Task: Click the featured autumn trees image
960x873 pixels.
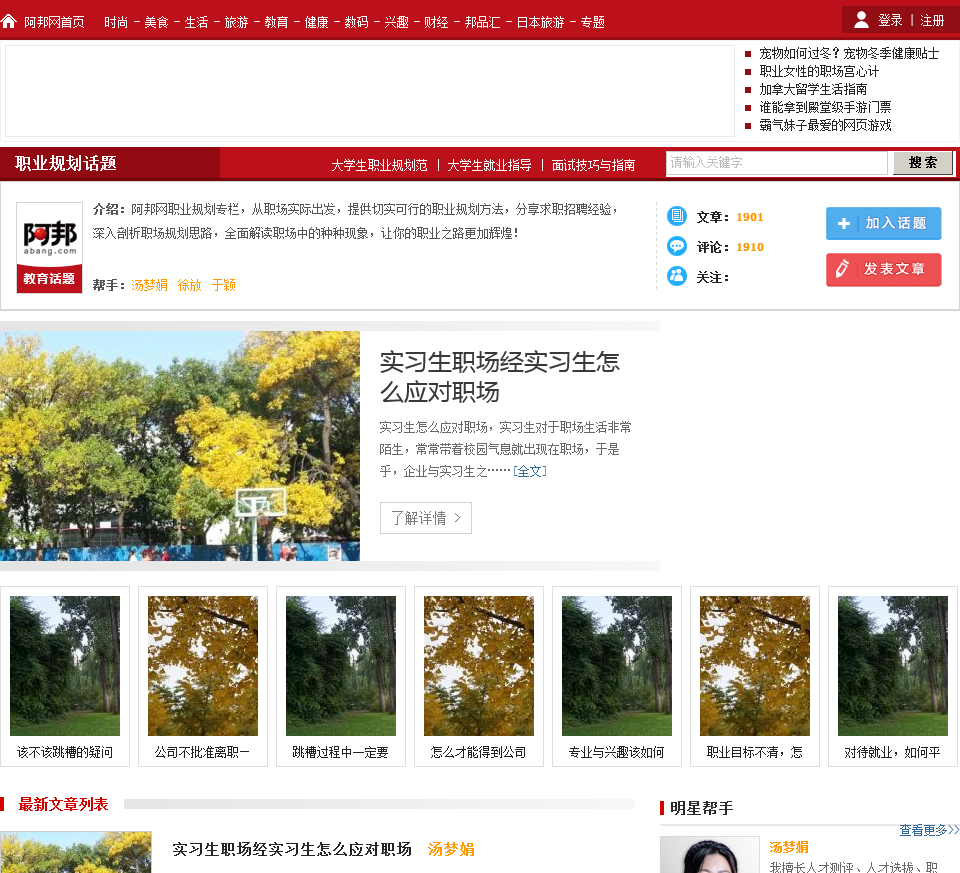Action: click(180, 446)
